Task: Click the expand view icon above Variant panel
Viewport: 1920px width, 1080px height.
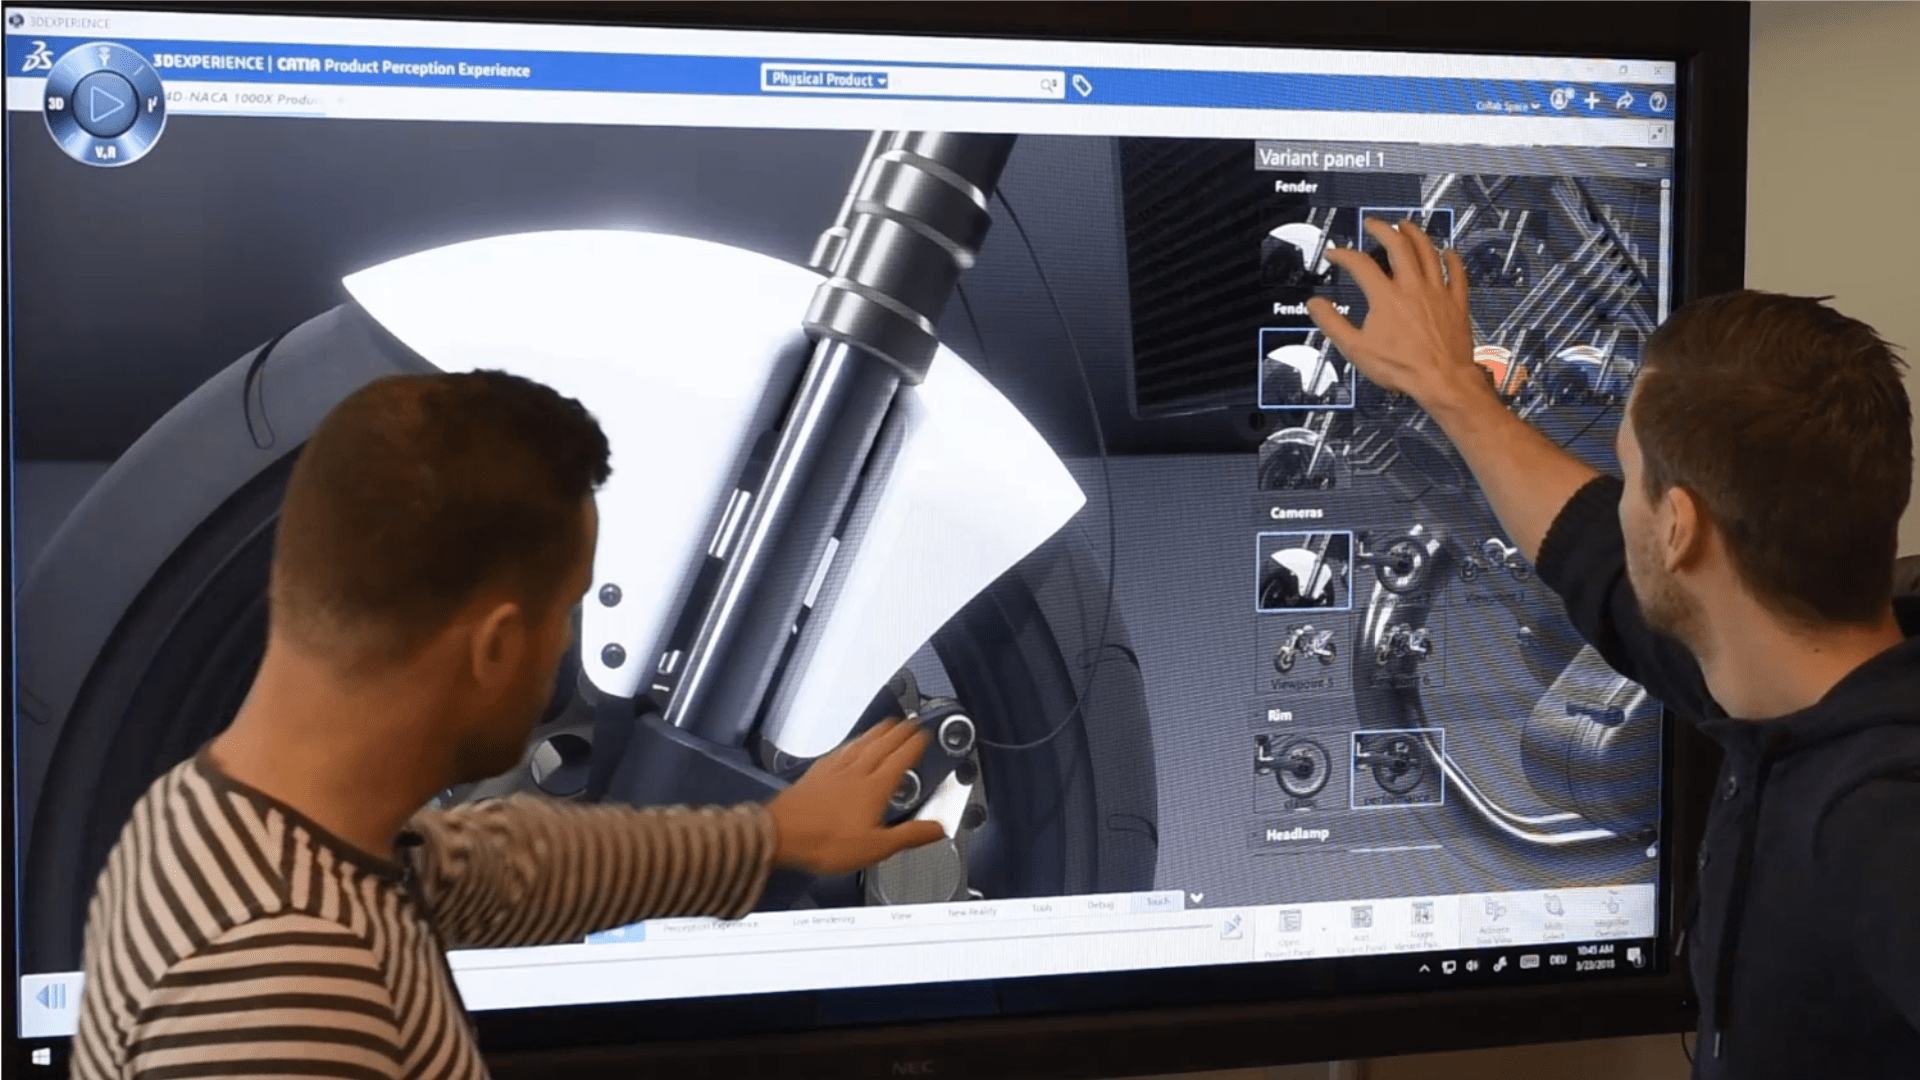Action: pyautogui.click(x=1657, y=133)
